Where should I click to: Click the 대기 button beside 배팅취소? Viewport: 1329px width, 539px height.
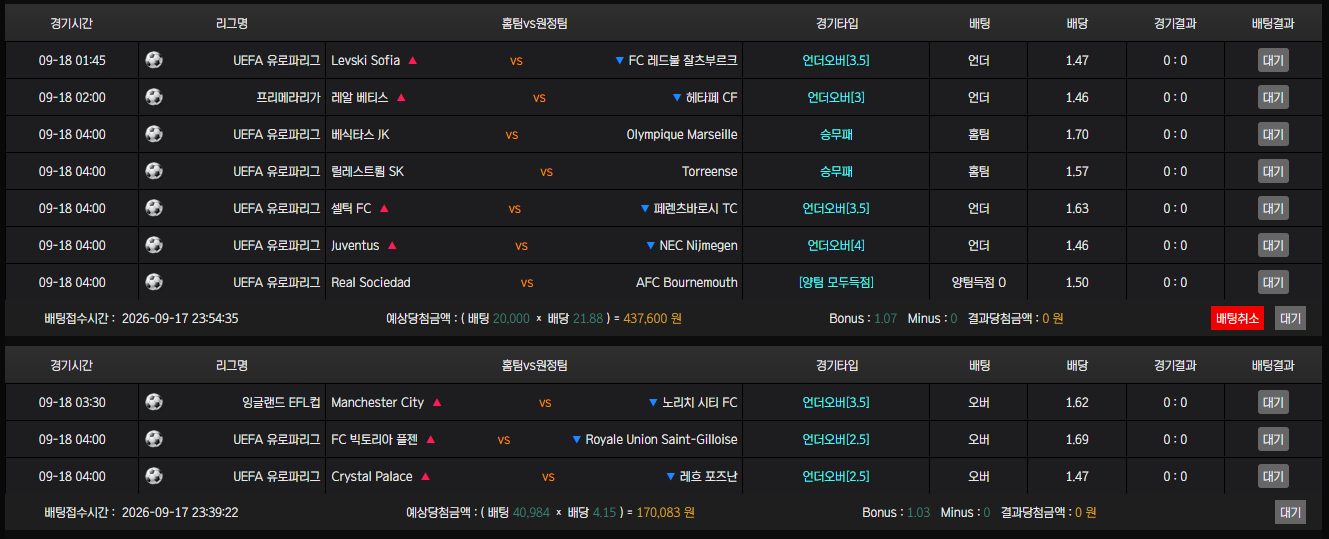(x=1290, y=318)
